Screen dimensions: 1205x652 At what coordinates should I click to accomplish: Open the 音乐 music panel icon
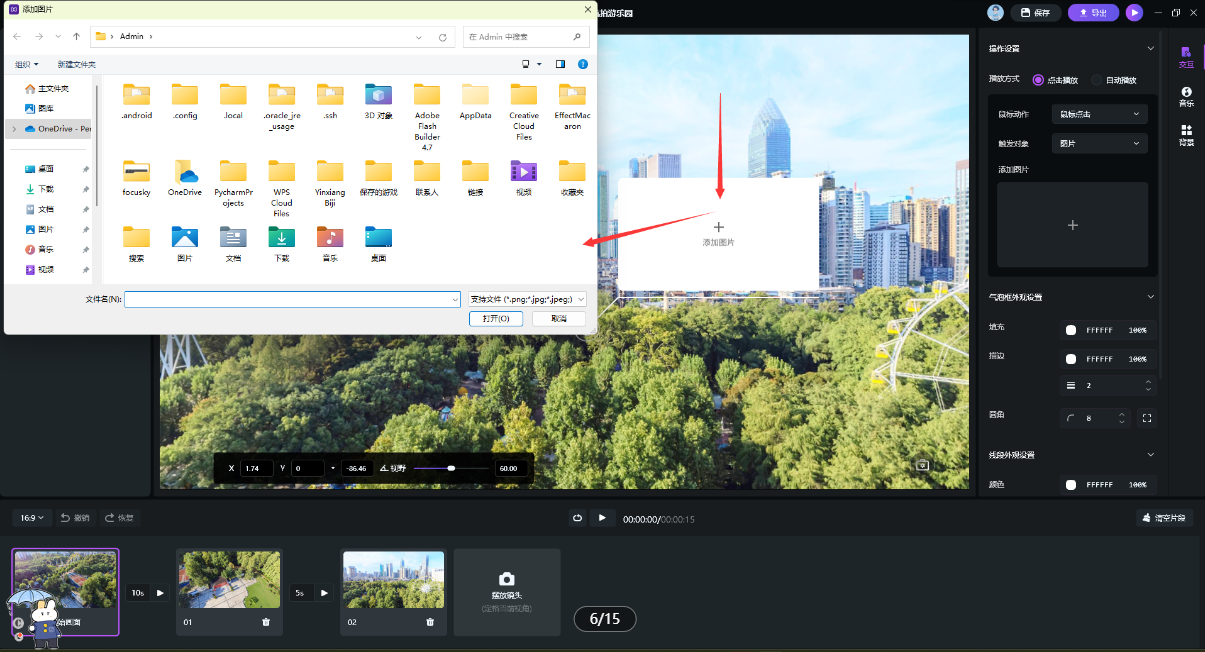click(1186, 96)
